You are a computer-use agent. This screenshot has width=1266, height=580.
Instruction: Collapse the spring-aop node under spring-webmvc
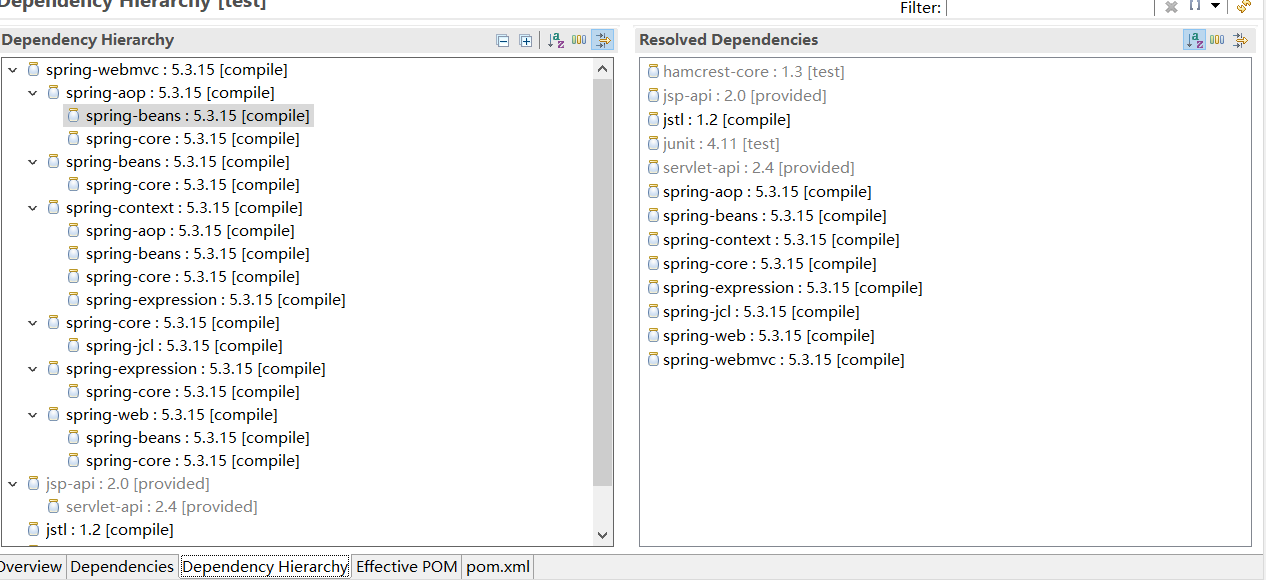point(32,93)
